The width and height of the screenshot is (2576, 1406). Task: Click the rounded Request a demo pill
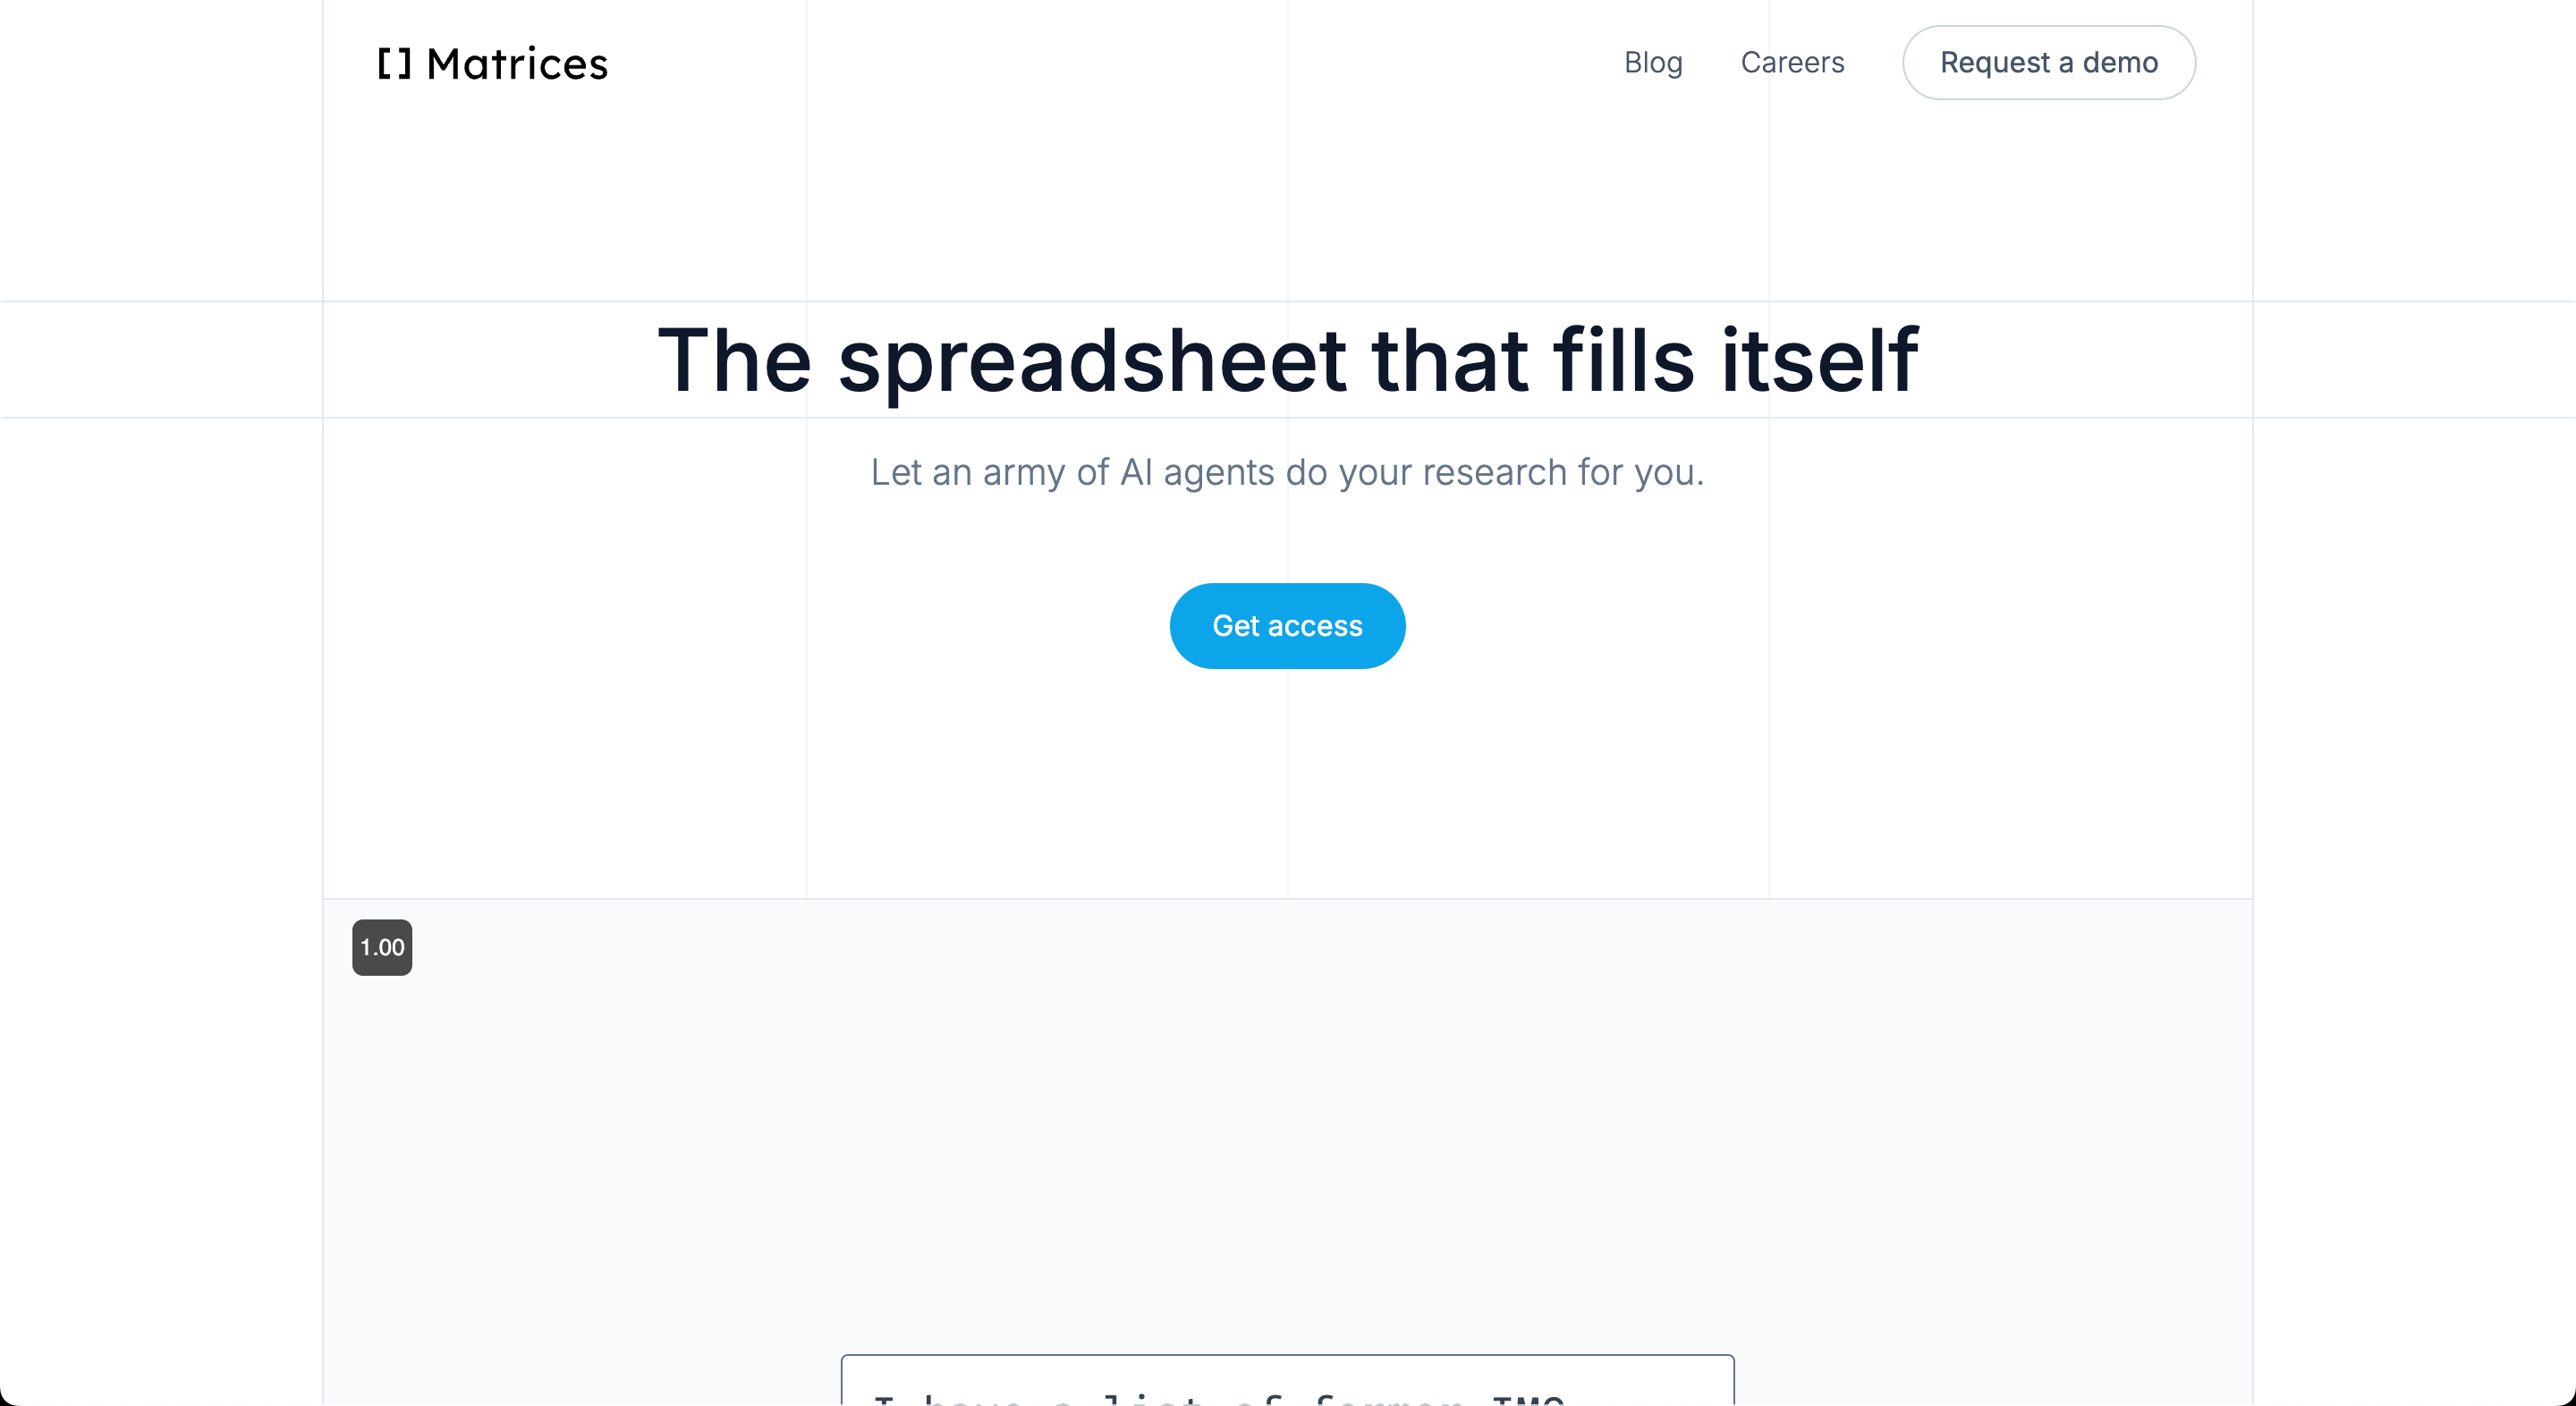pyautogui.click(x=2048, y=62)
